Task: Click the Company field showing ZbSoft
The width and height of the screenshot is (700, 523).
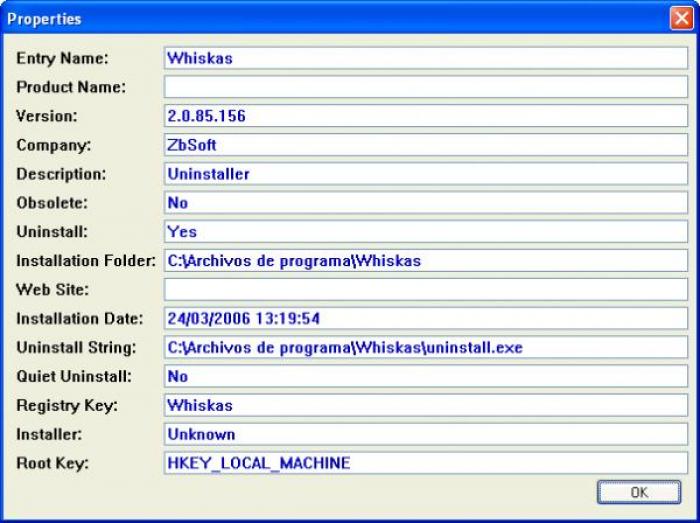Action: [x=425, y=145]
